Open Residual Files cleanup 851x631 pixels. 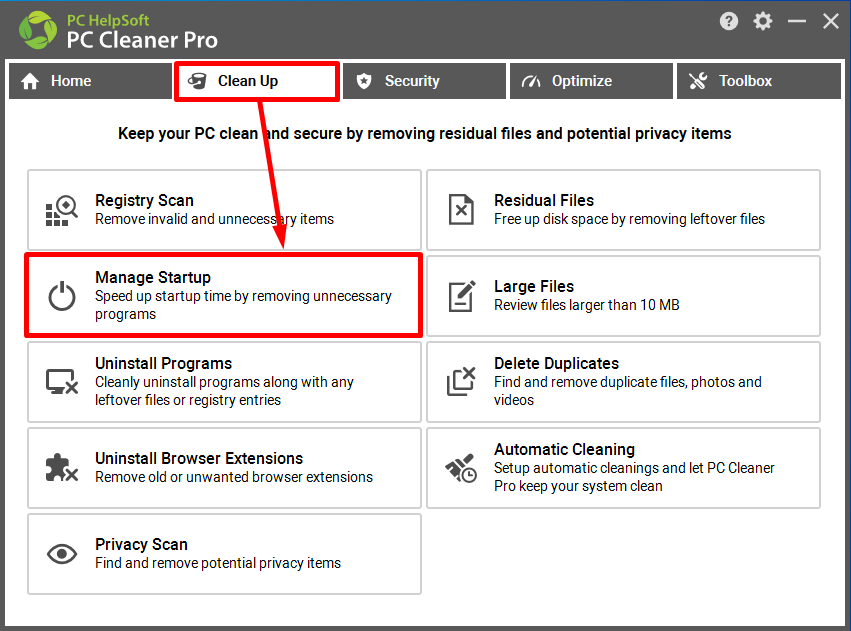point(624,210)
